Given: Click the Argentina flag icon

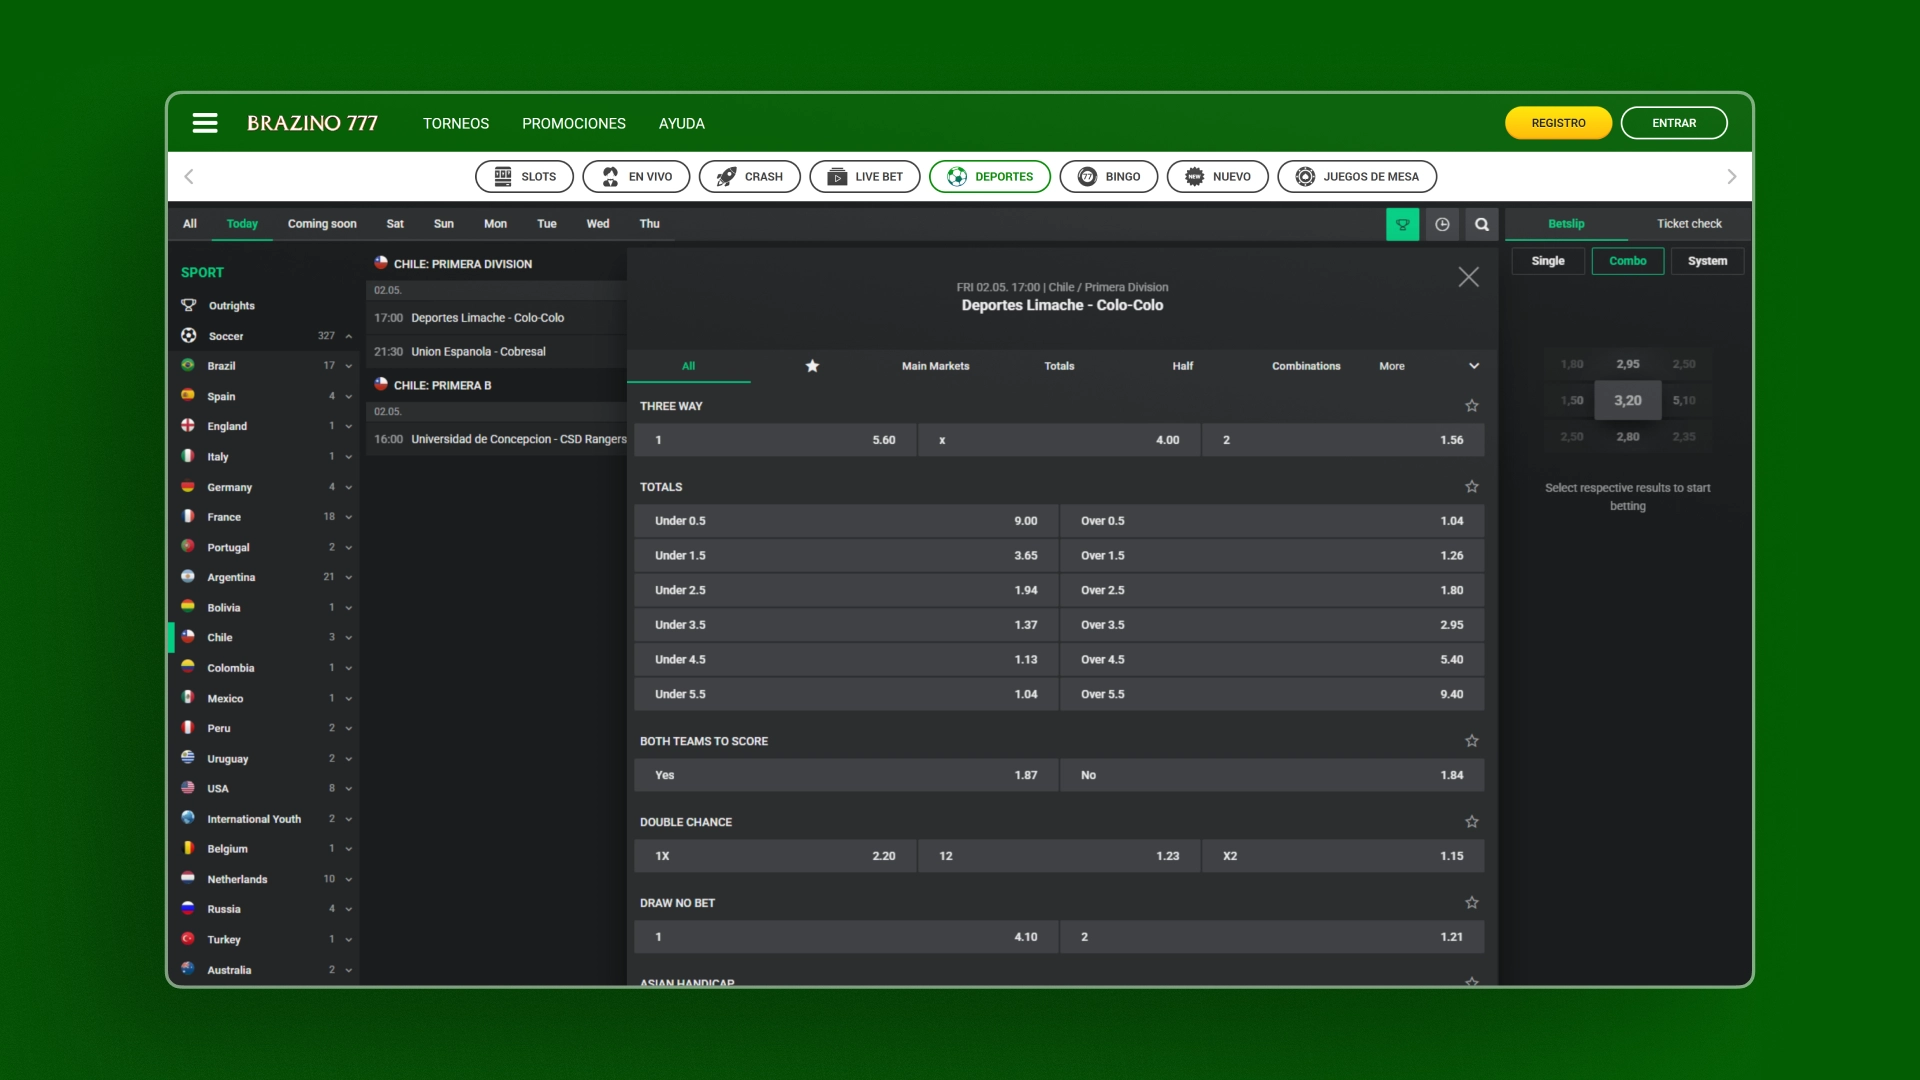Looking at the screenshot, I should [188, 576].
